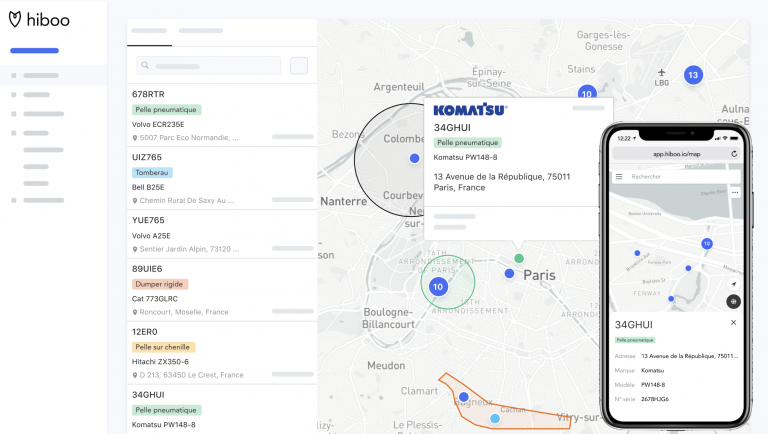Click the search input in the list panel
768x434 pixels.
pyautogui.click(x=209, y=66)
